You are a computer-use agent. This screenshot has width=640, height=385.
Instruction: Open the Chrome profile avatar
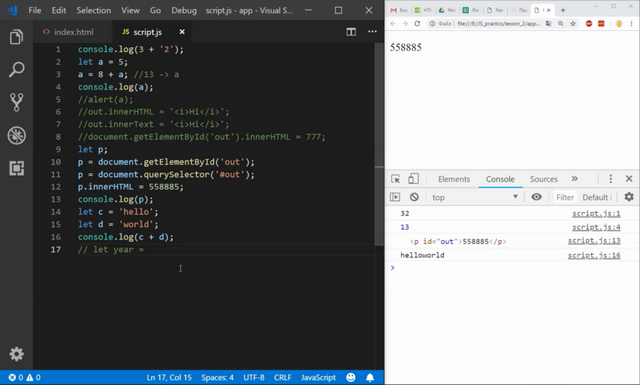pos(619,24)
